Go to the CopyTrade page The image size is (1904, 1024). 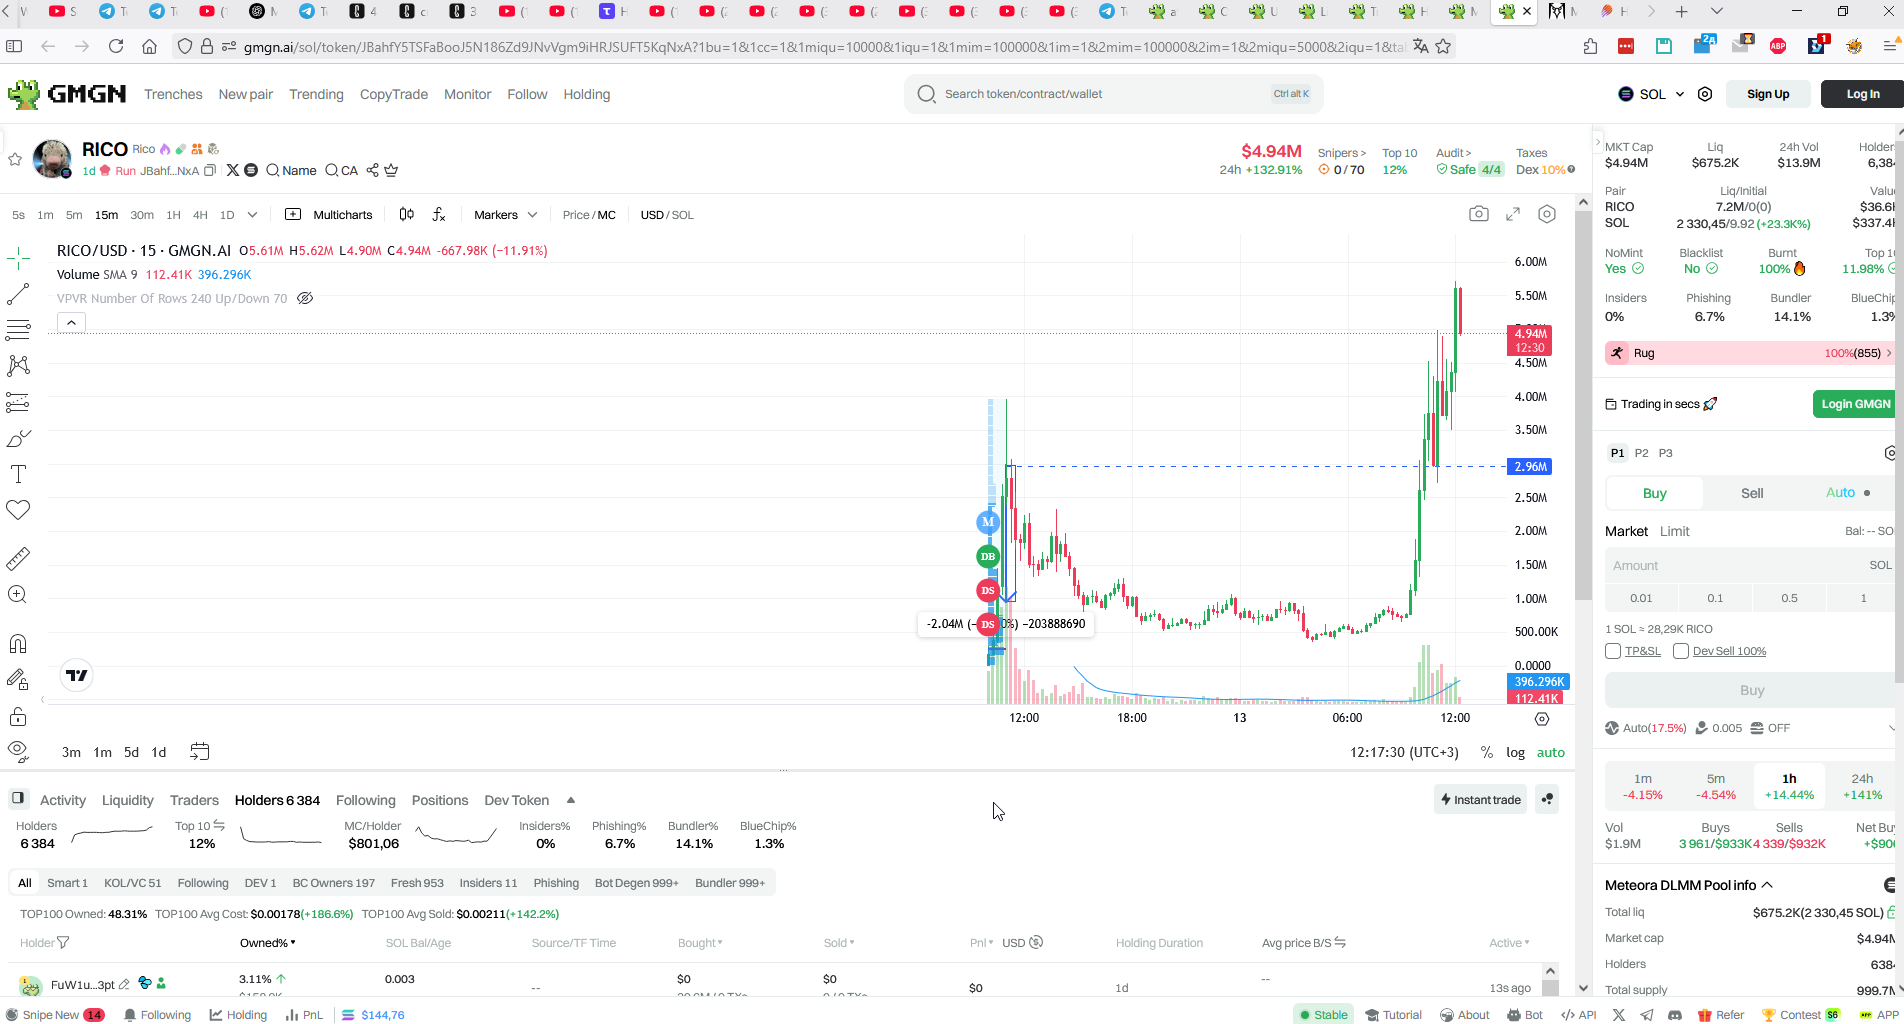[394, 94]
